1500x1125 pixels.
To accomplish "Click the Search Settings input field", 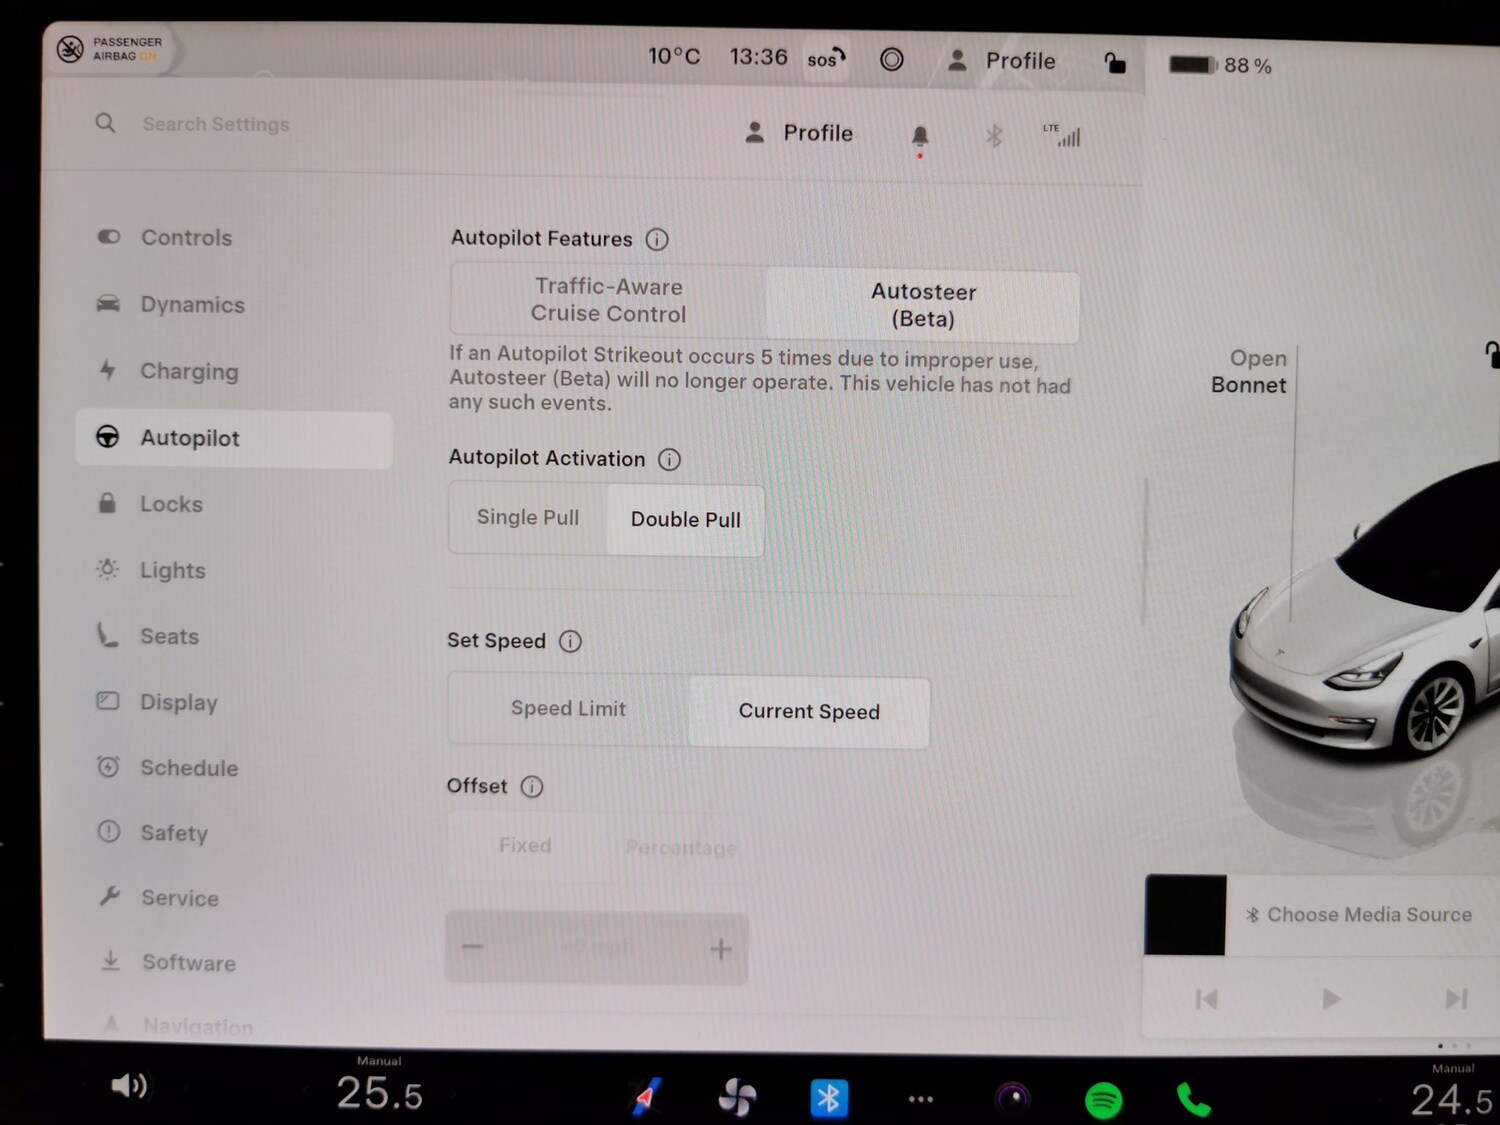I will (x=216, y=124).
